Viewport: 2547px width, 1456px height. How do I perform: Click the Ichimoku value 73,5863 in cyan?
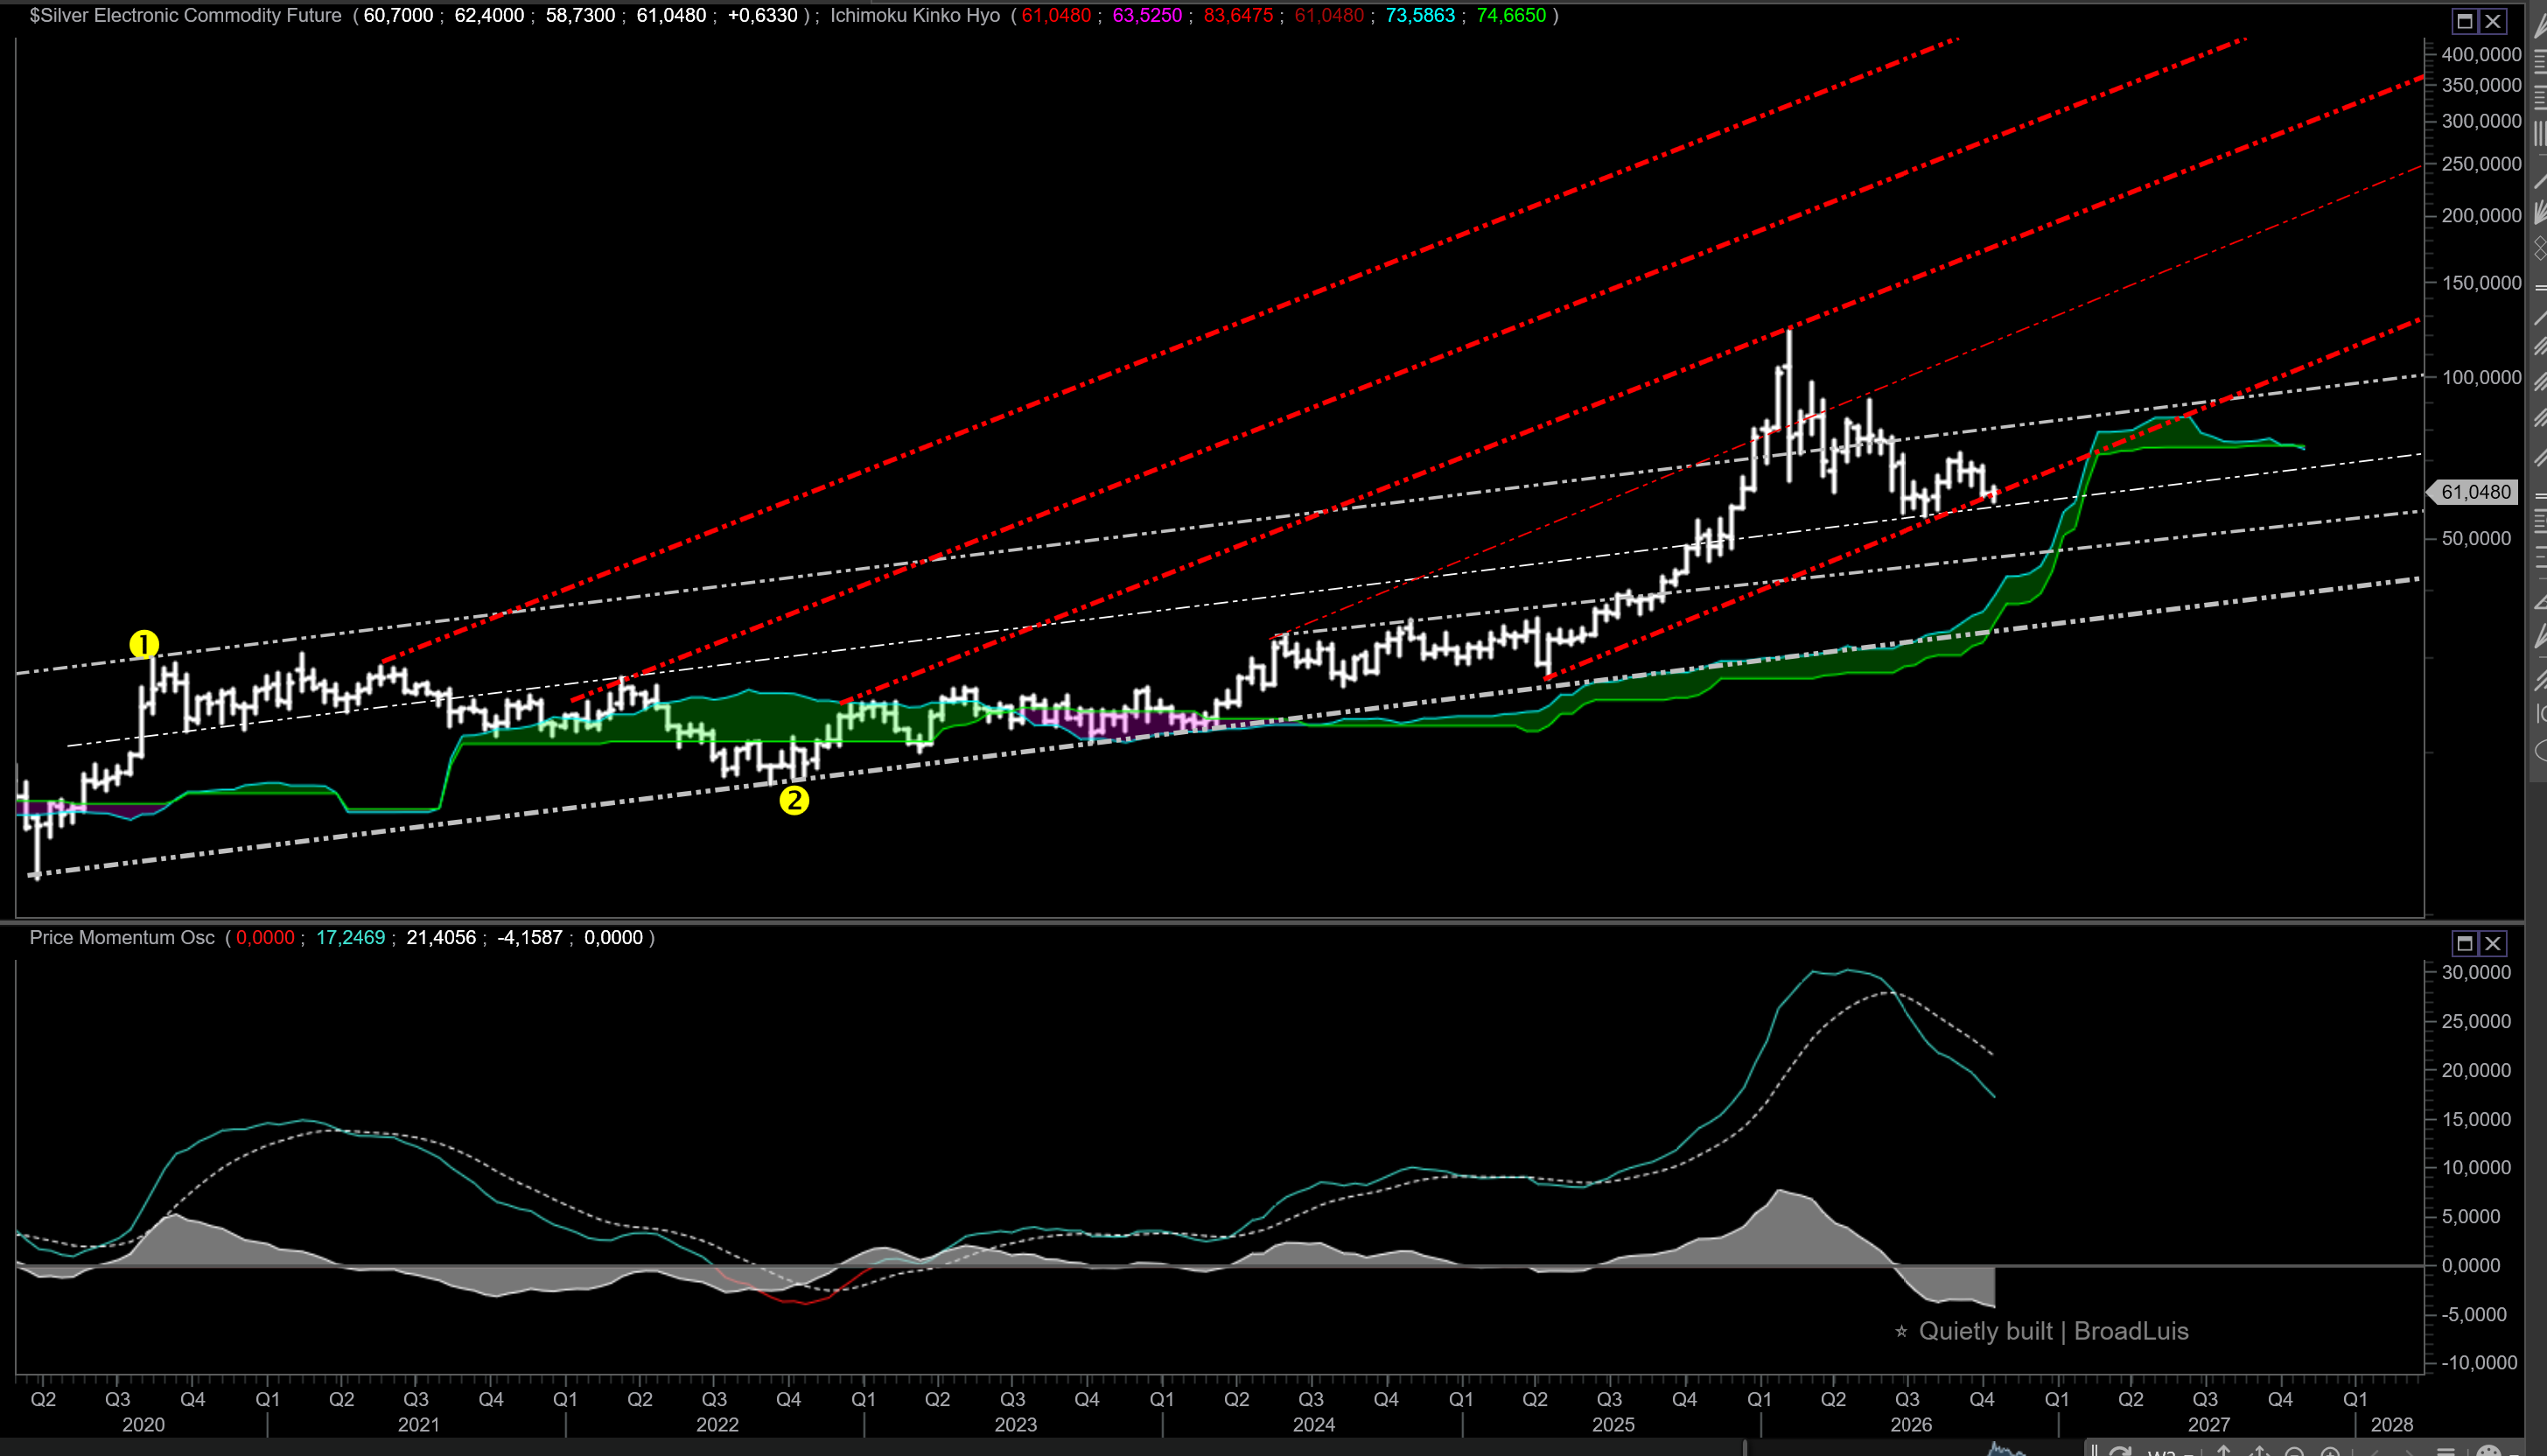[1420, 16]
